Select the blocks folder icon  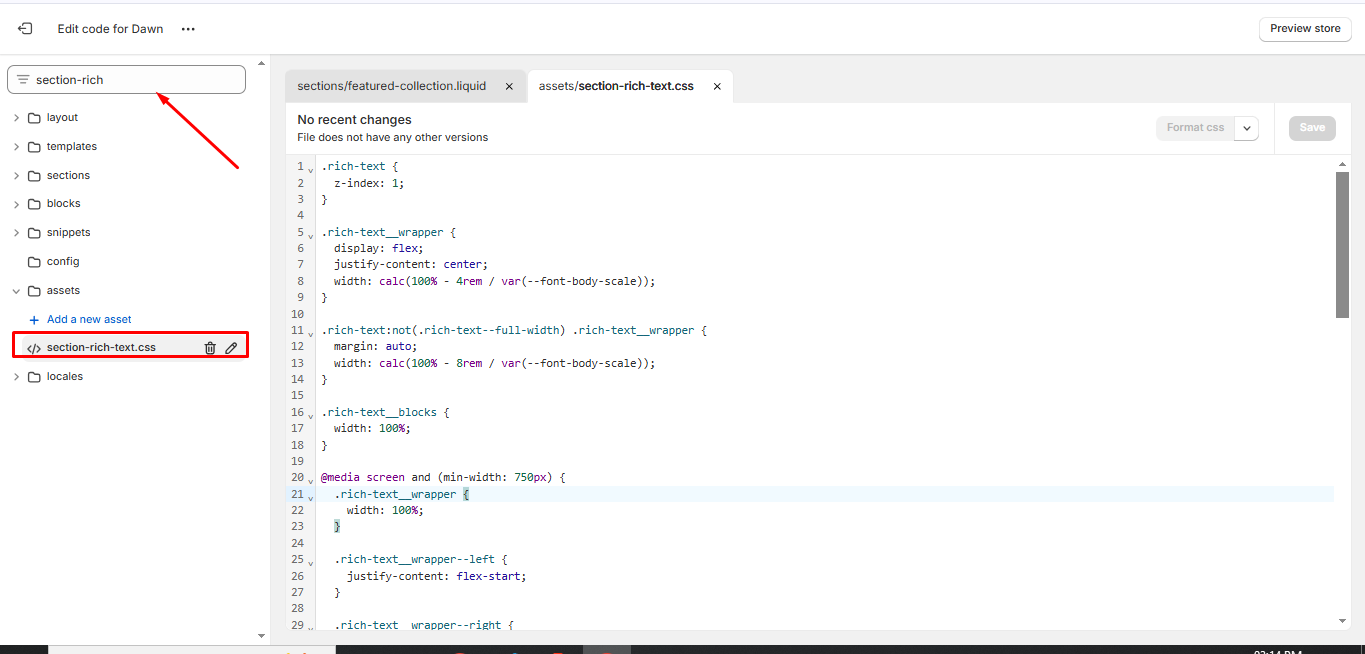point(34,204)
